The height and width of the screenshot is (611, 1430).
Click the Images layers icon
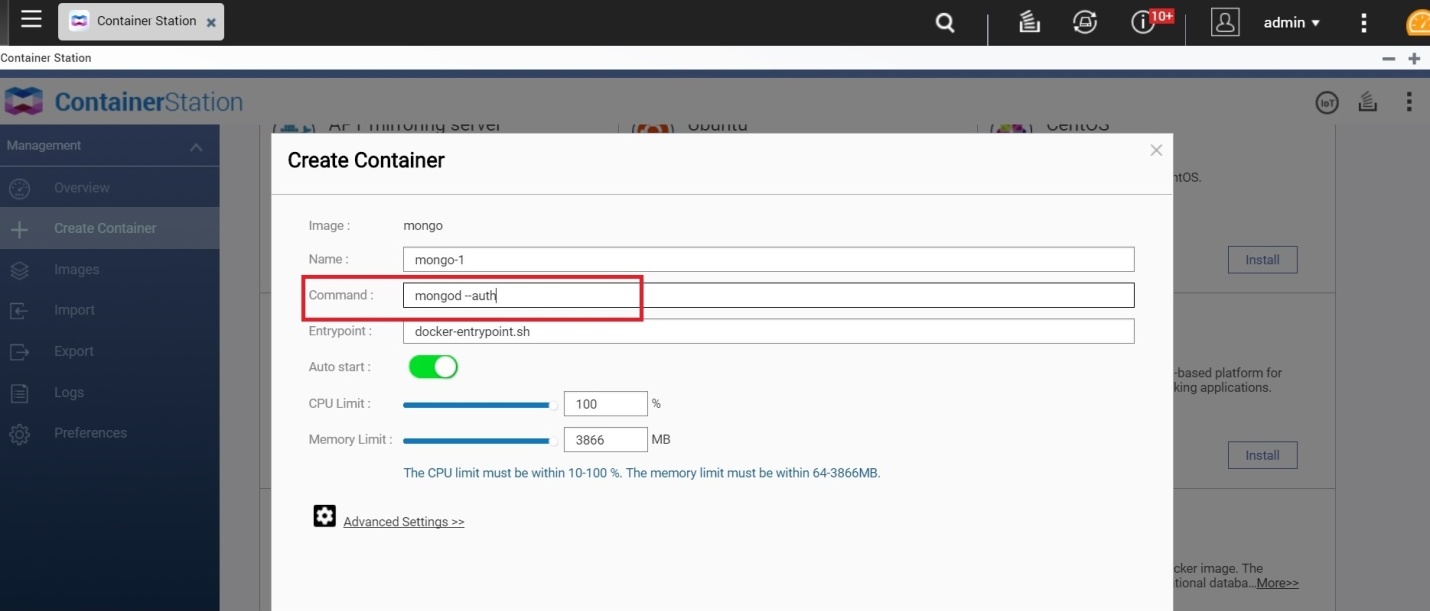pos(20,270)
